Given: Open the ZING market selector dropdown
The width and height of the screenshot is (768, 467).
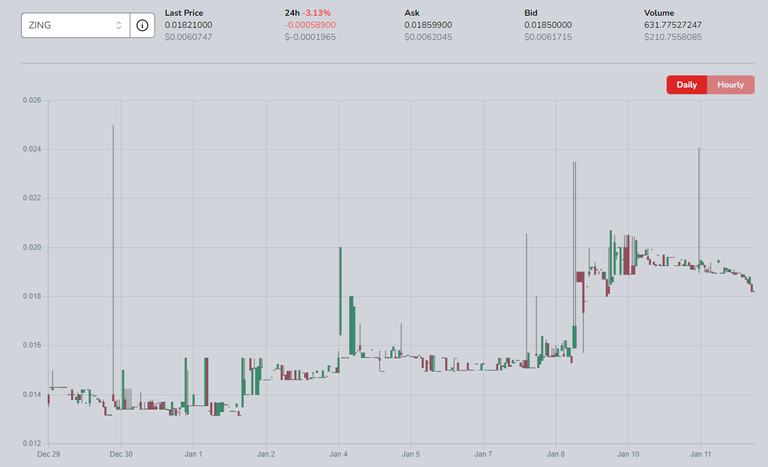Looking at the screenshot, I should 75,25.
